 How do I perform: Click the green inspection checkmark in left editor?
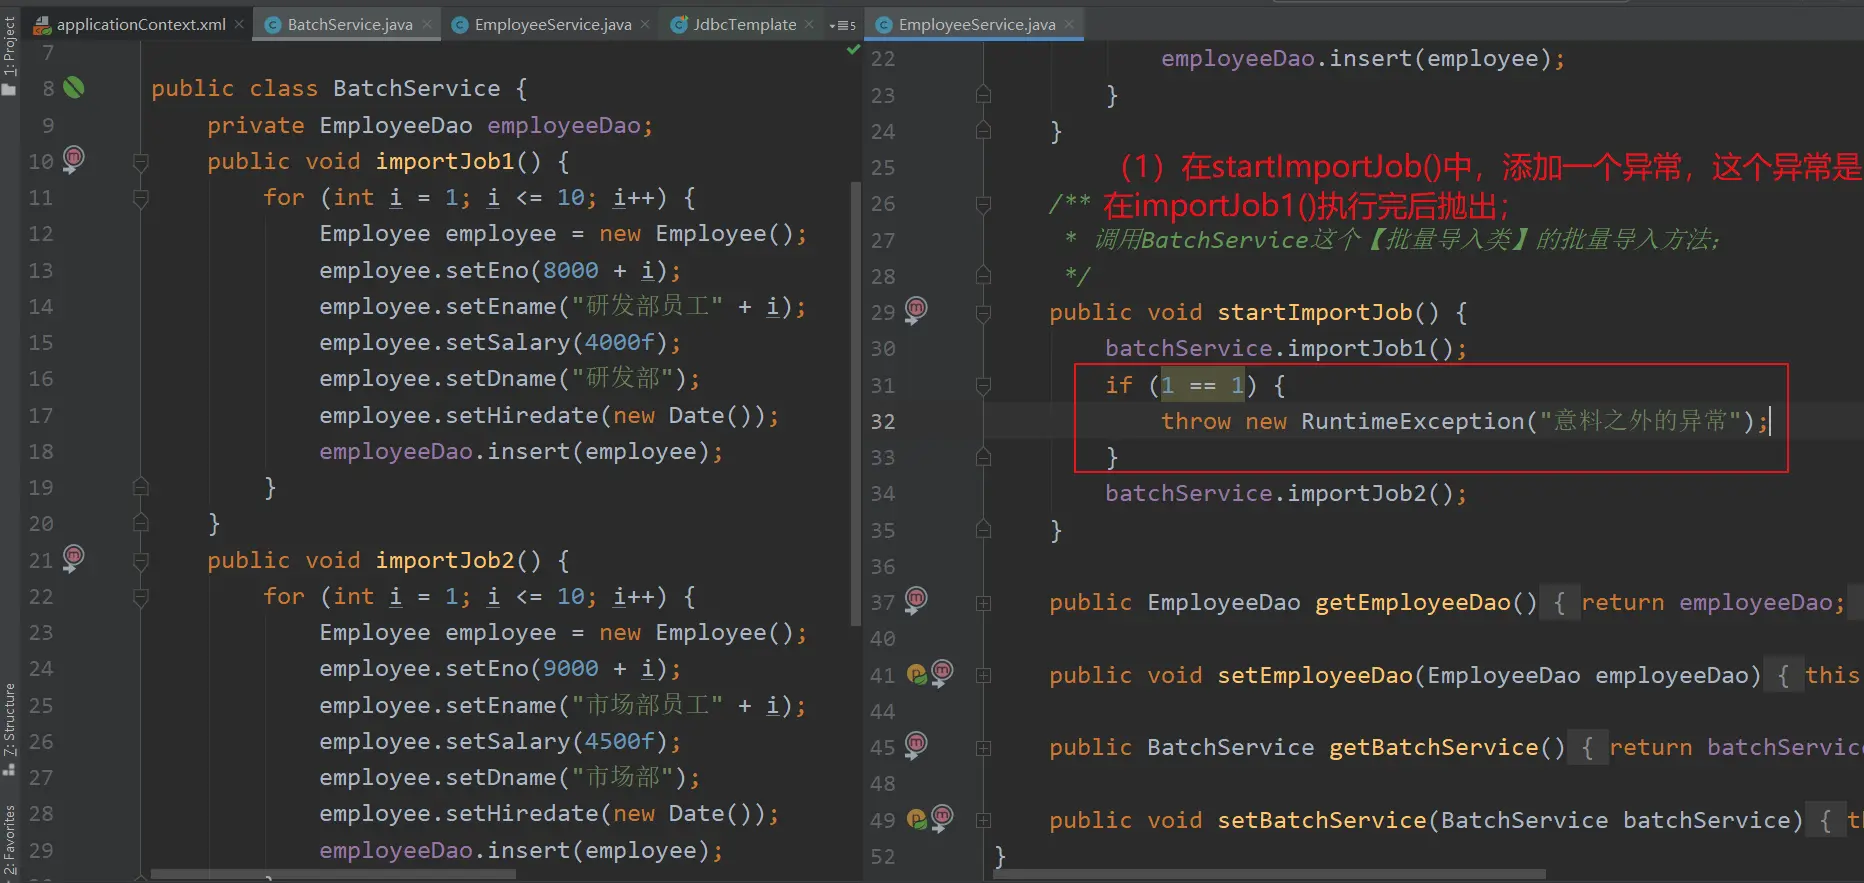[853, 49]
